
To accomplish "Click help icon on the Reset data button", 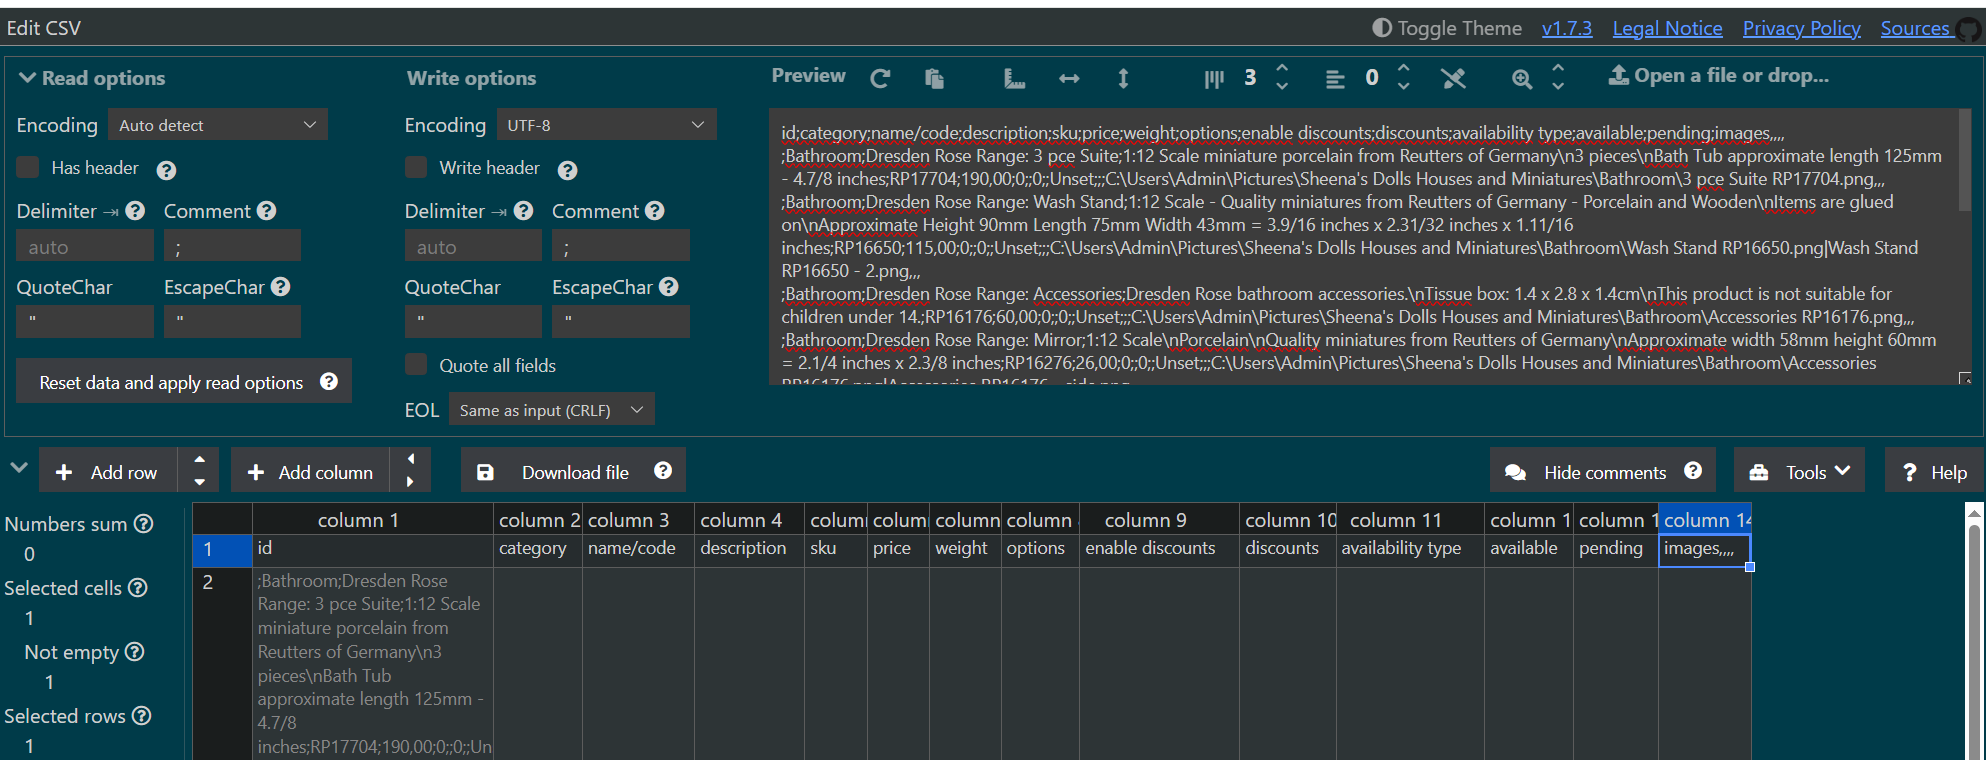I will tap(329, 382).
